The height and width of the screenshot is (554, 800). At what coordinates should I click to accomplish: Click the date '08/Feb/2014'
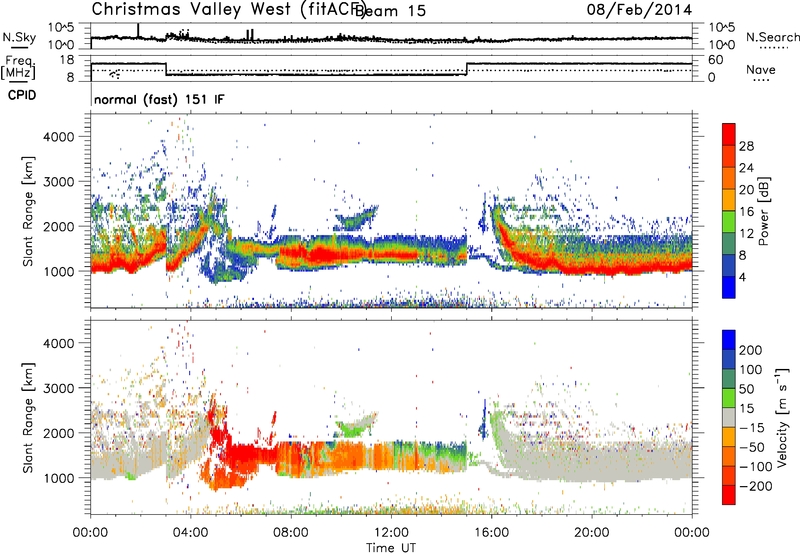coord(639,10)
